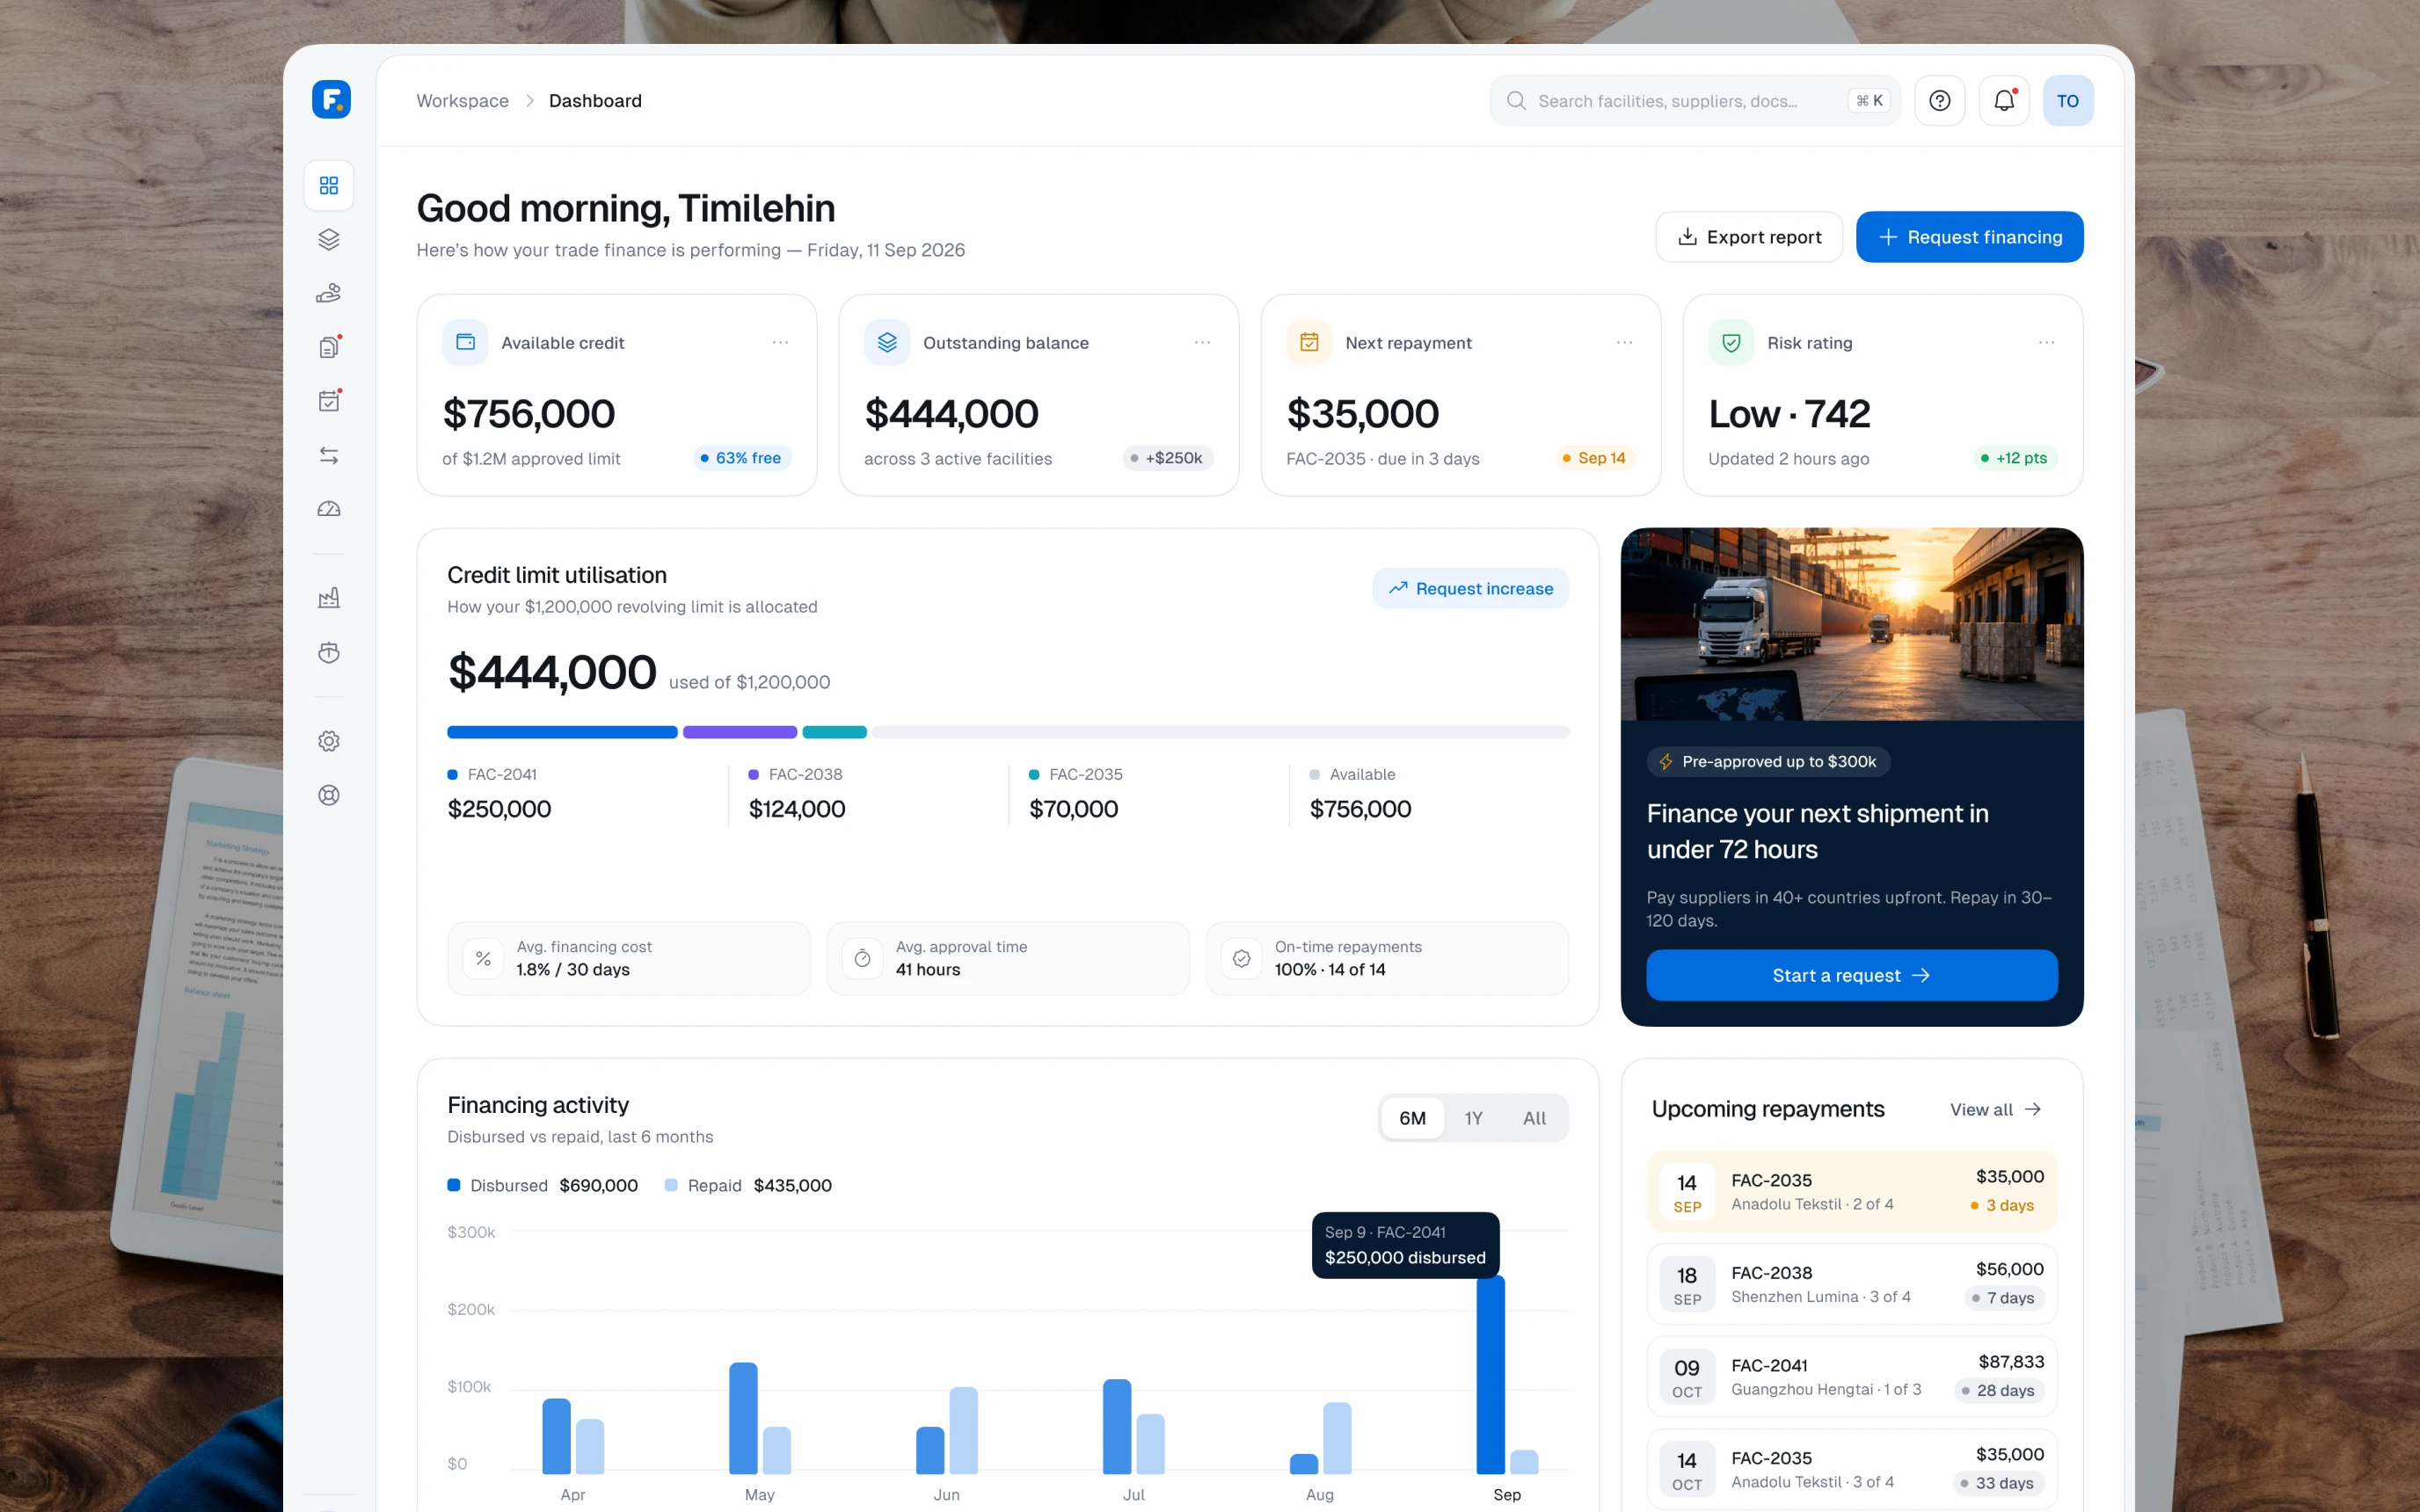Open the 09 OCT FAC-2041 repayment row

(1851, 1377)
